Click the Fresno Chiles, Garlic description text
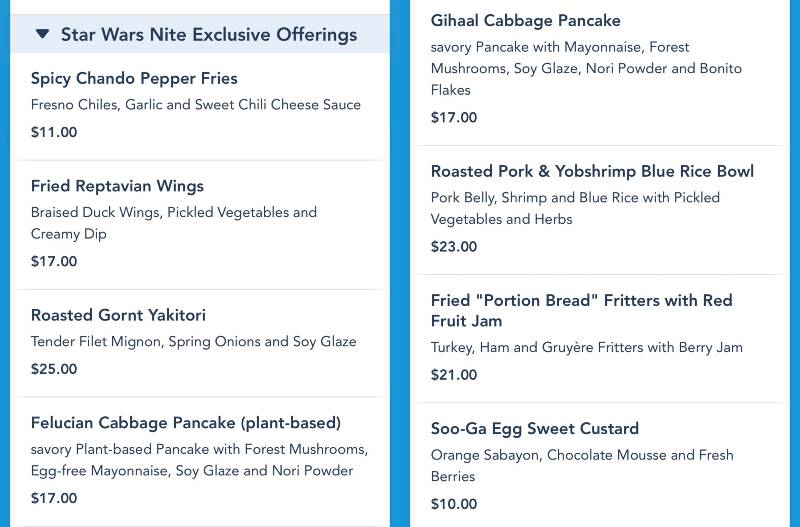This screenshot has width=800, height=527. click(196, 105)
